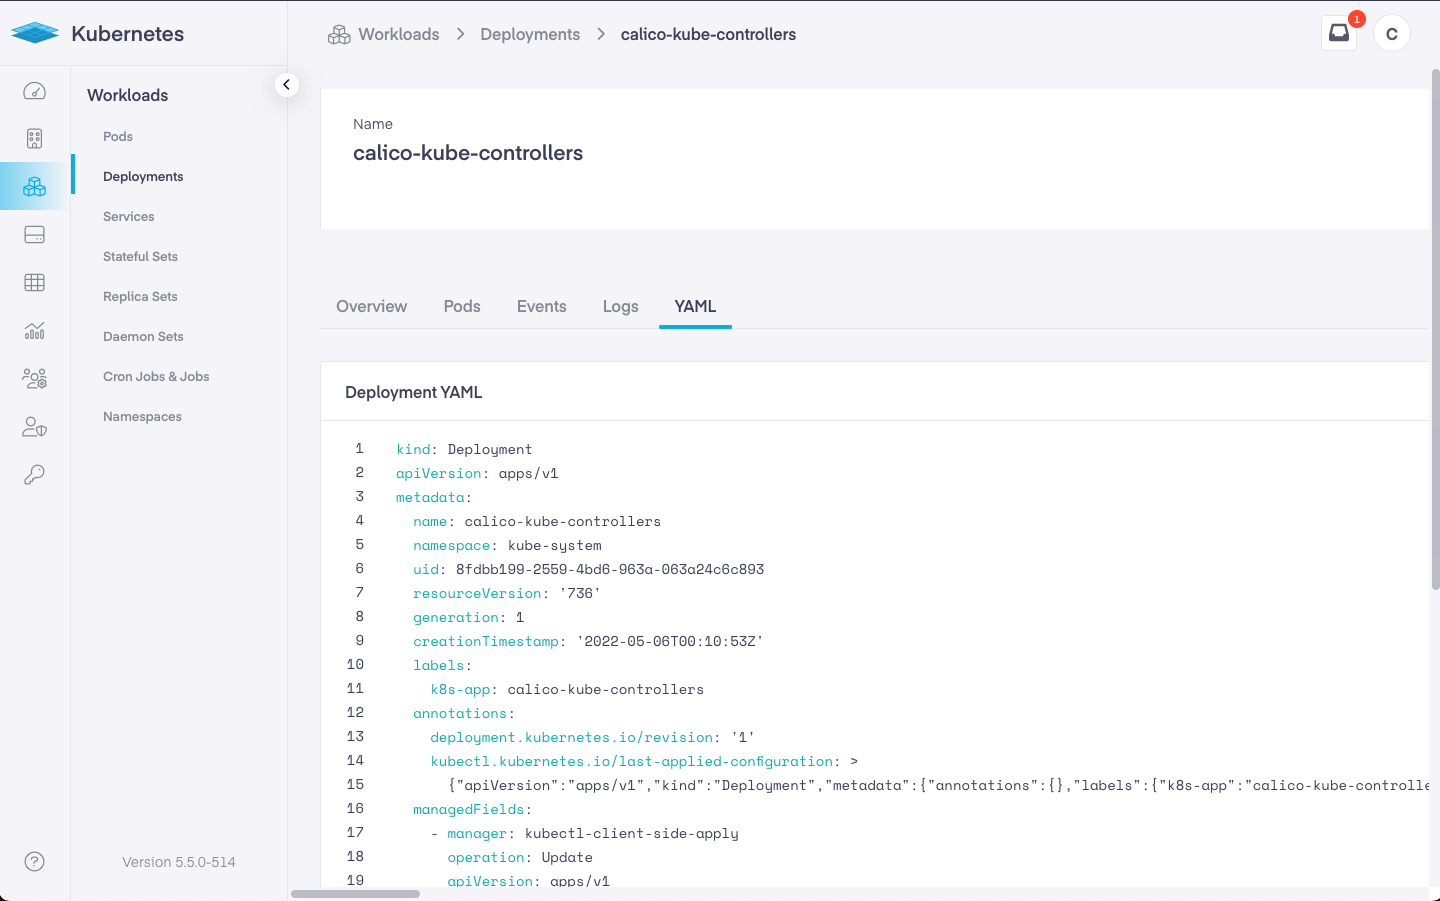Open the user account avatar "C"
1440x901 pixels.
point(1391,34)
